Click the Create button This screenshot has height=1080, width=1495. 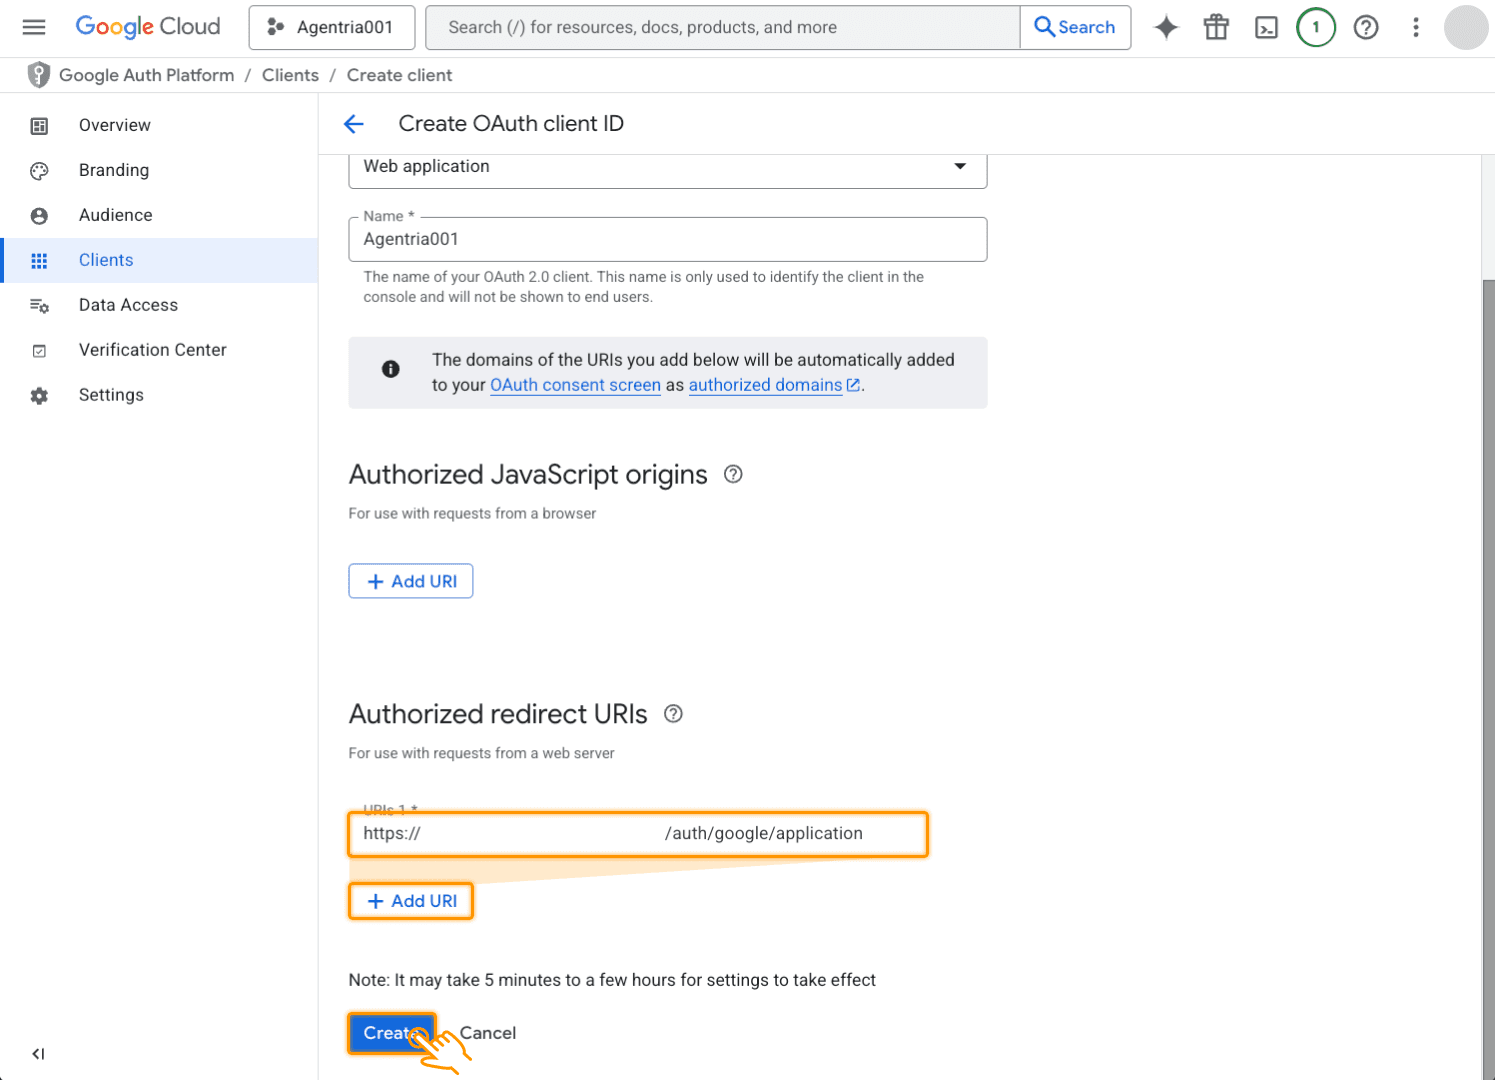pyautogui.click(x=392, y=1033)
